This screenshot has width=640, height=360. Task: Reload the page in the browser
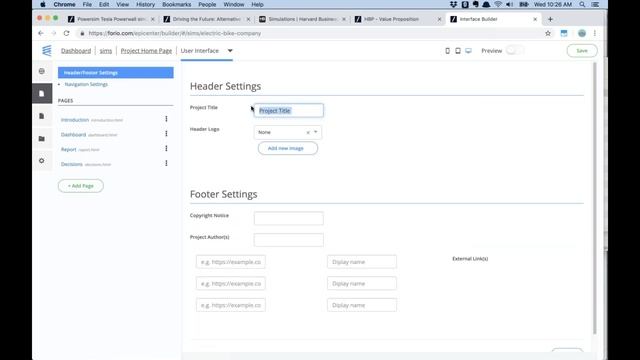coord(66,33)
